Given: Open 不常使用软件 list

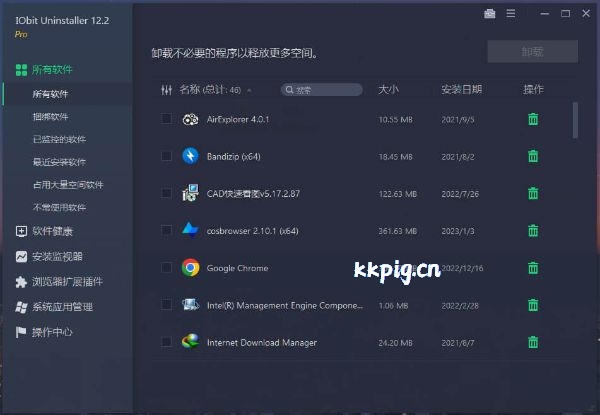Looking at the screenshot, I should pos(59,207).
